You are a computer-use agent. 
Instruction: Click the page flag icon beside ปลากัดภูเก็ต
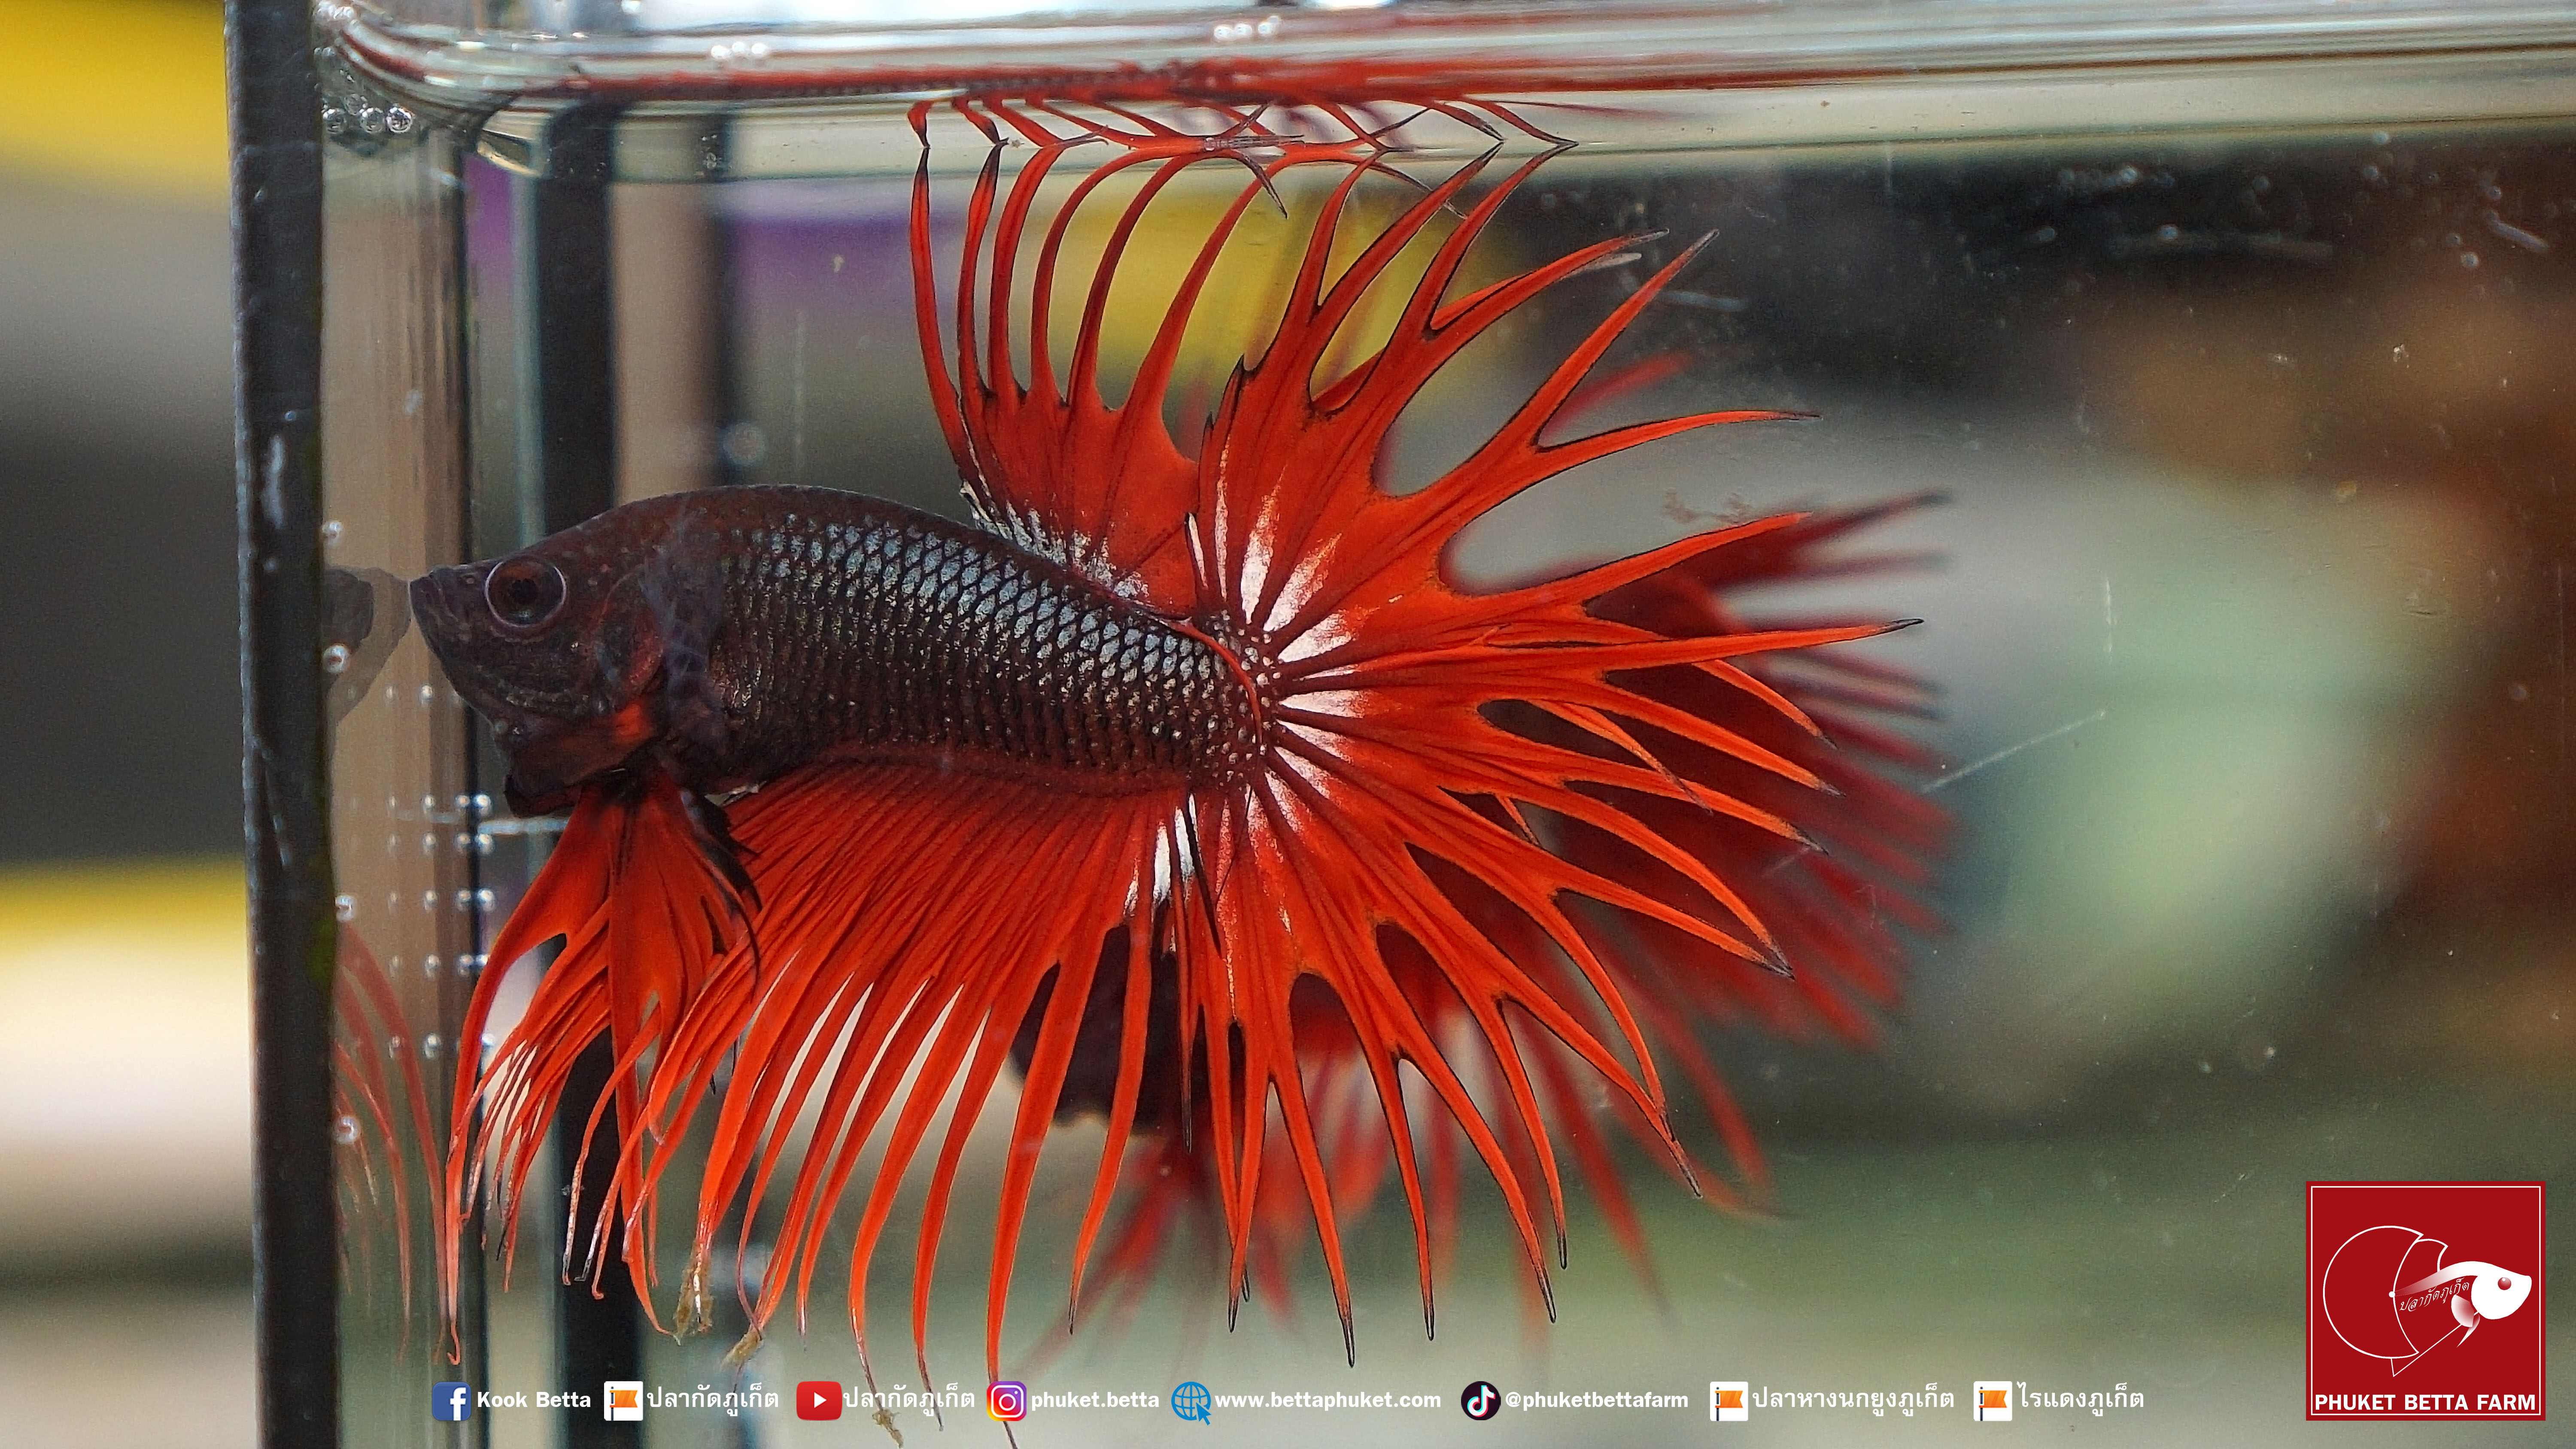click(623, 1401)
